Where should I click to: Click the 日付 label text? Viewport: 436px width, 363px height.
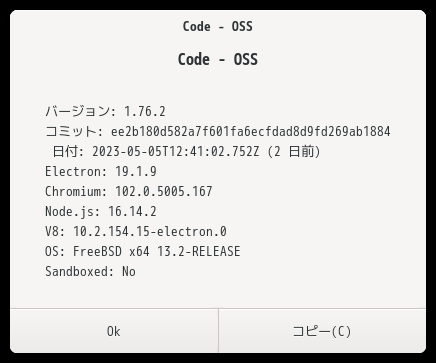(68, 151)
